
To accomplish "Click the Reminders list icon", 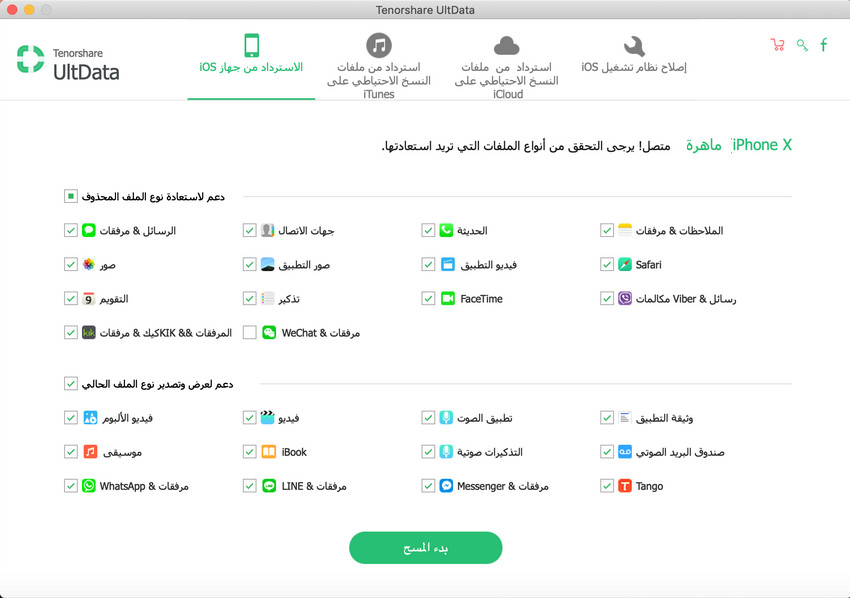I will pyautogui.click(x=267, y=299).
